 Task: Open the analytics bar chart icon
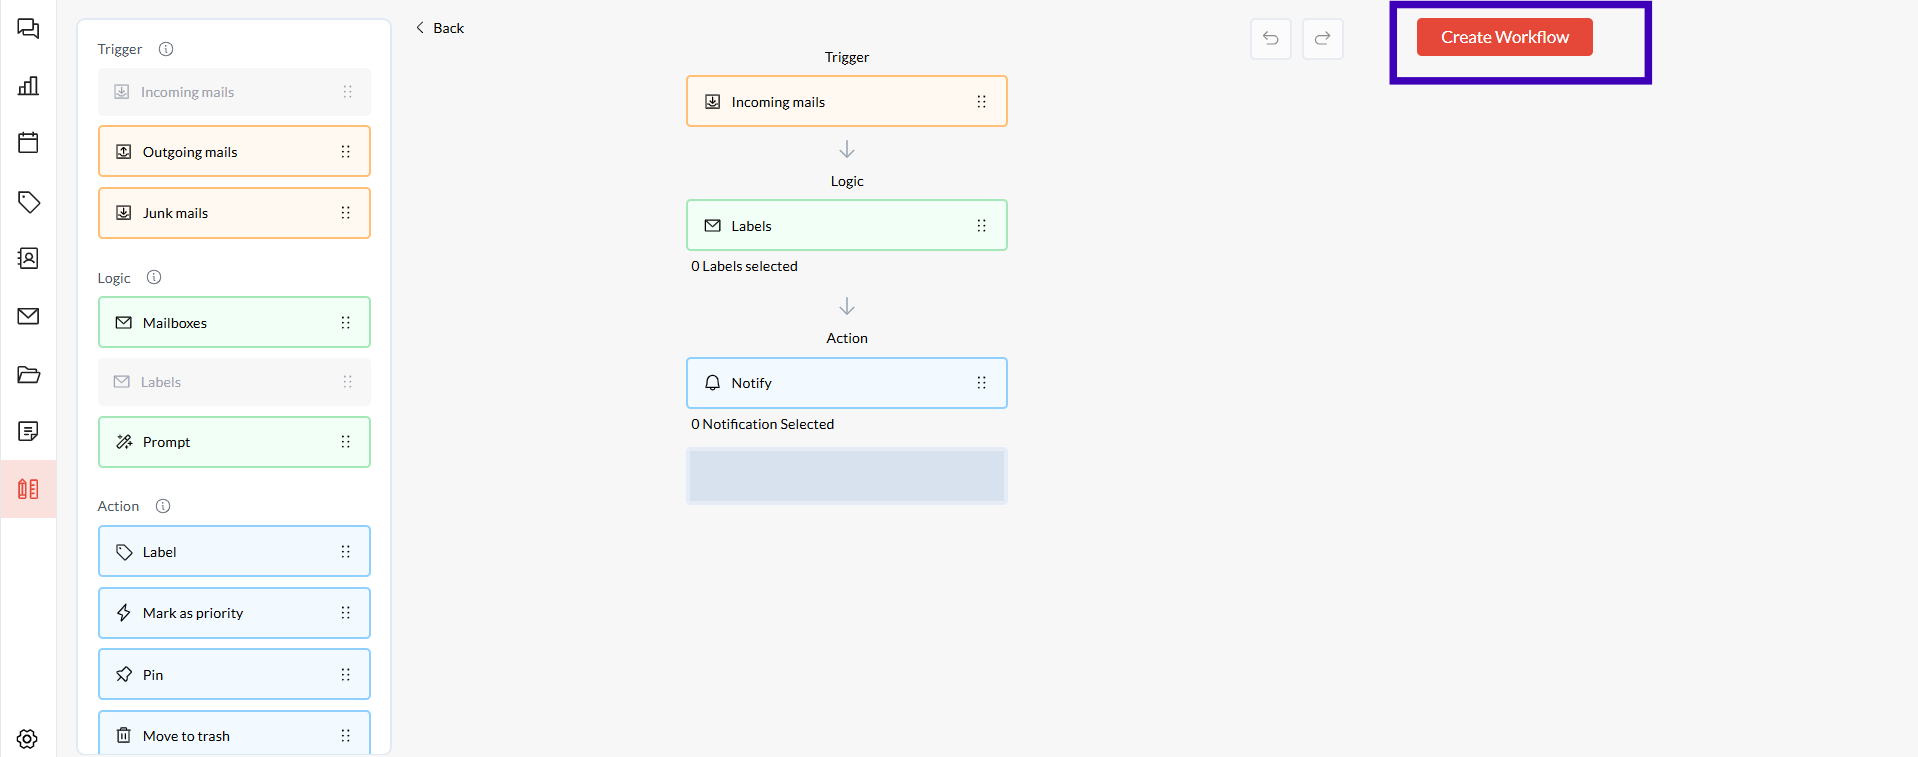tap(28, 86)
